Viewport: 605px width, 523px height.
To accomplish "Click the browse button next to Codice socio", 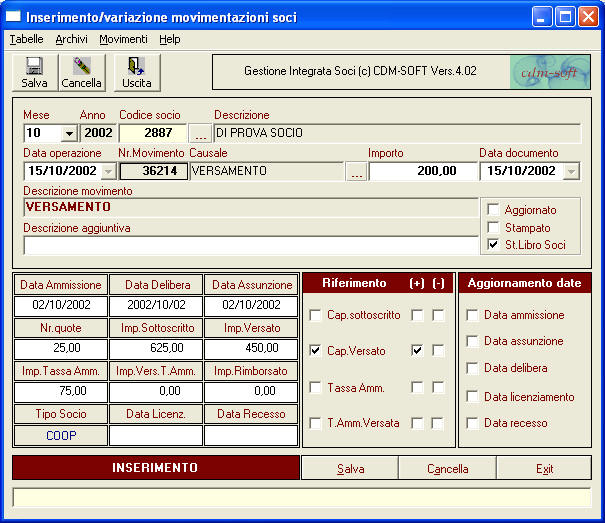I will (x=200, y=134).
